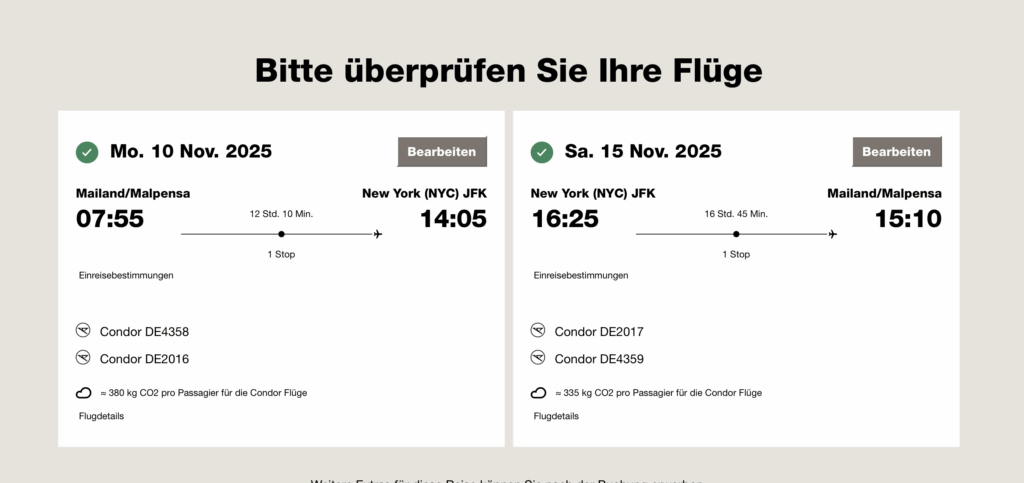
Task: Click the stop dot on the return route
Action: [x=736, y=234]
